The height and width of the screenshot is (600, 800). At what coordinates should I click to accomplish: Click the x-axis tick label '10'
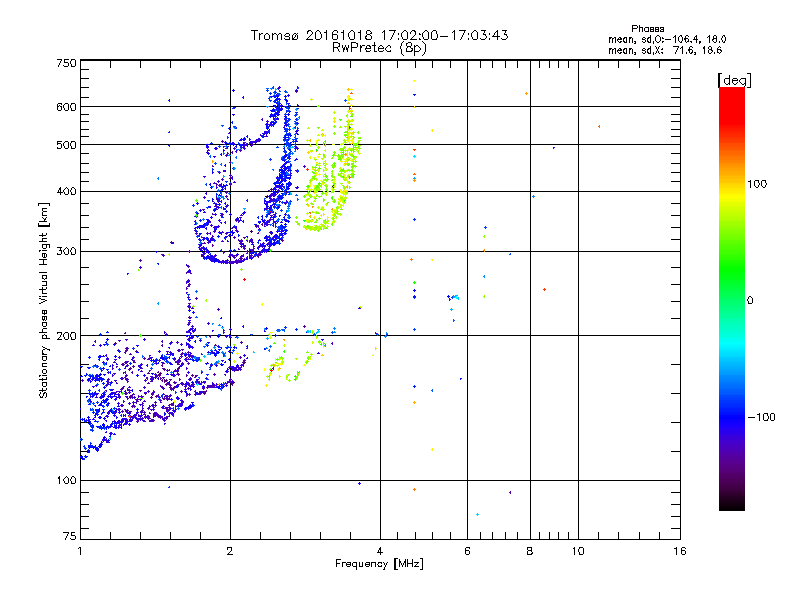[578, 551]
